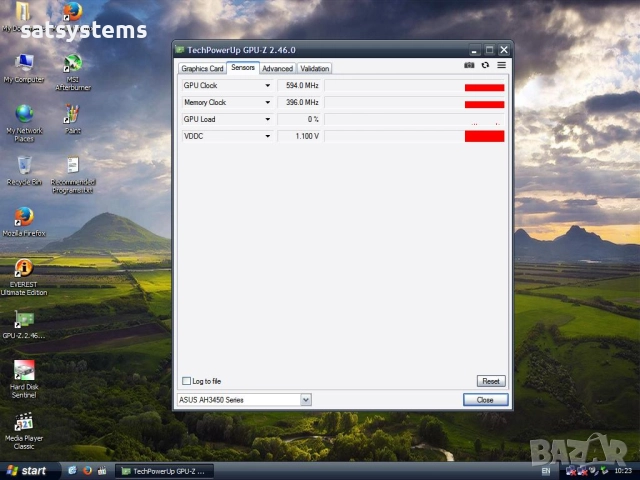Click the Memory Clock history graph

[415, 102]
